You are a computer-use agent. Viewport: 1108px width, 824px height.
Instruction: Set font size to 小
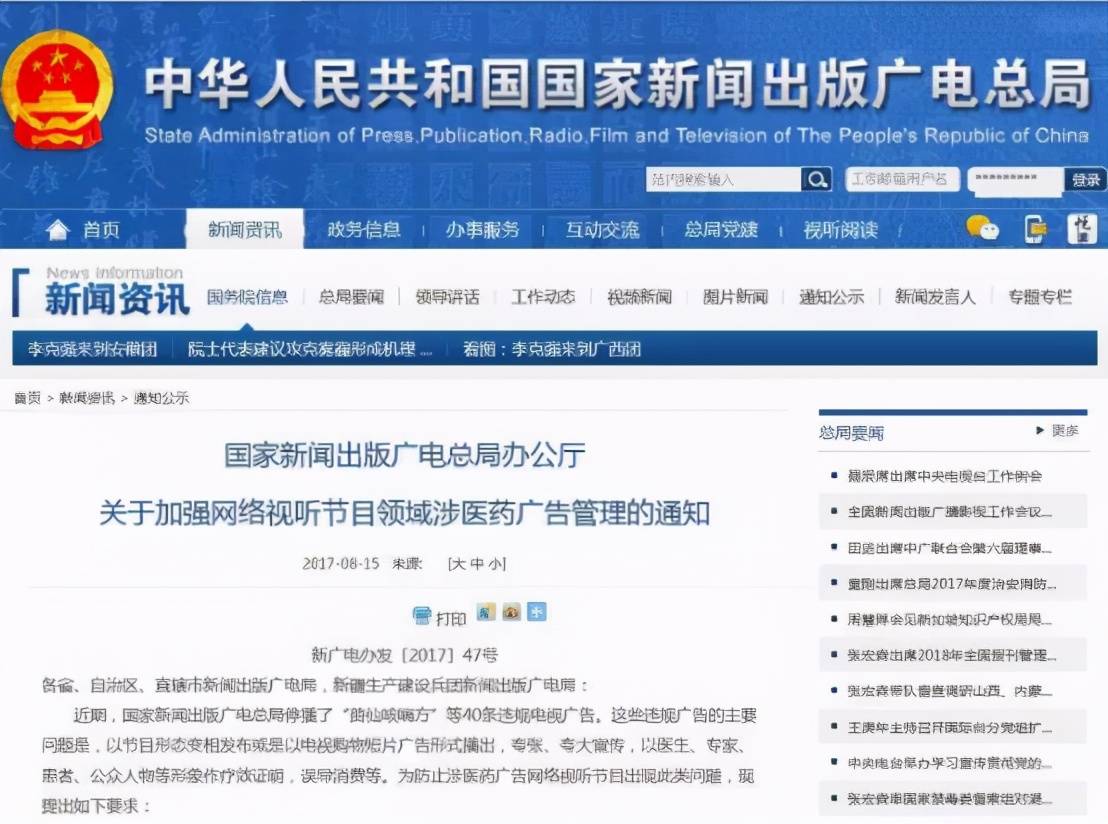(x=495, y=564)
